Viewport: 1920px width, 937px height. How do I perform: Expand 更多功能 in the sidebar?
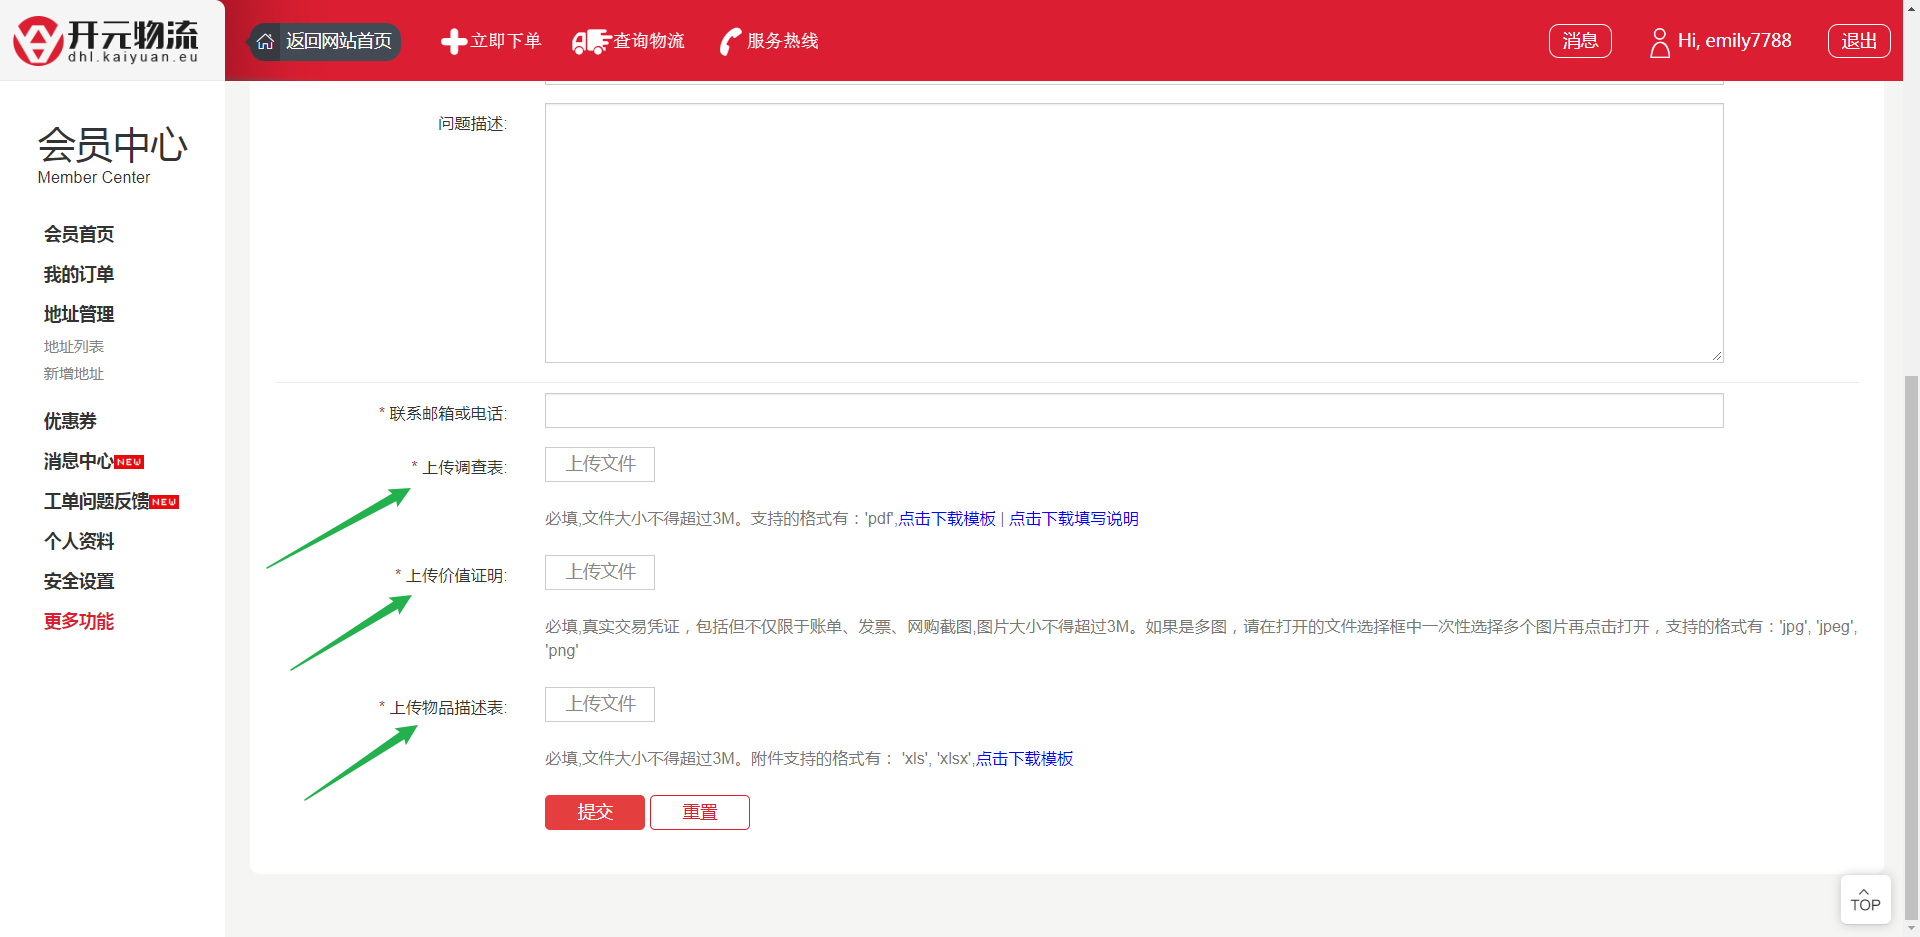click(x=79, y=621)
